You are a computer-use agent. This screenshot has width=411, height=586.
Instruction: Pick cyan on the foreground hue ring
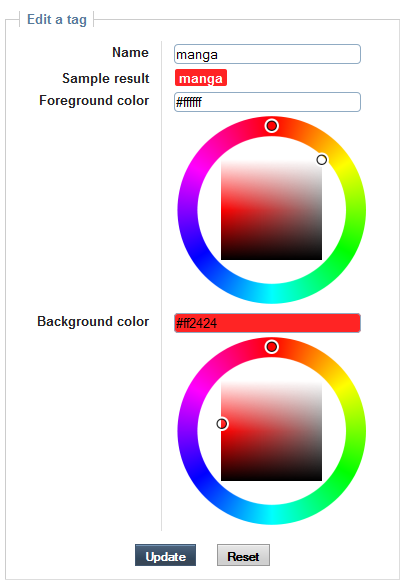tap(272, 294)
